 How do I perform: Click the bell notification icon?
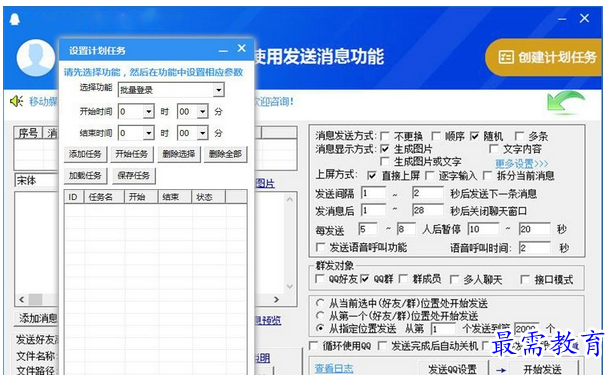(x=15, y=19)
